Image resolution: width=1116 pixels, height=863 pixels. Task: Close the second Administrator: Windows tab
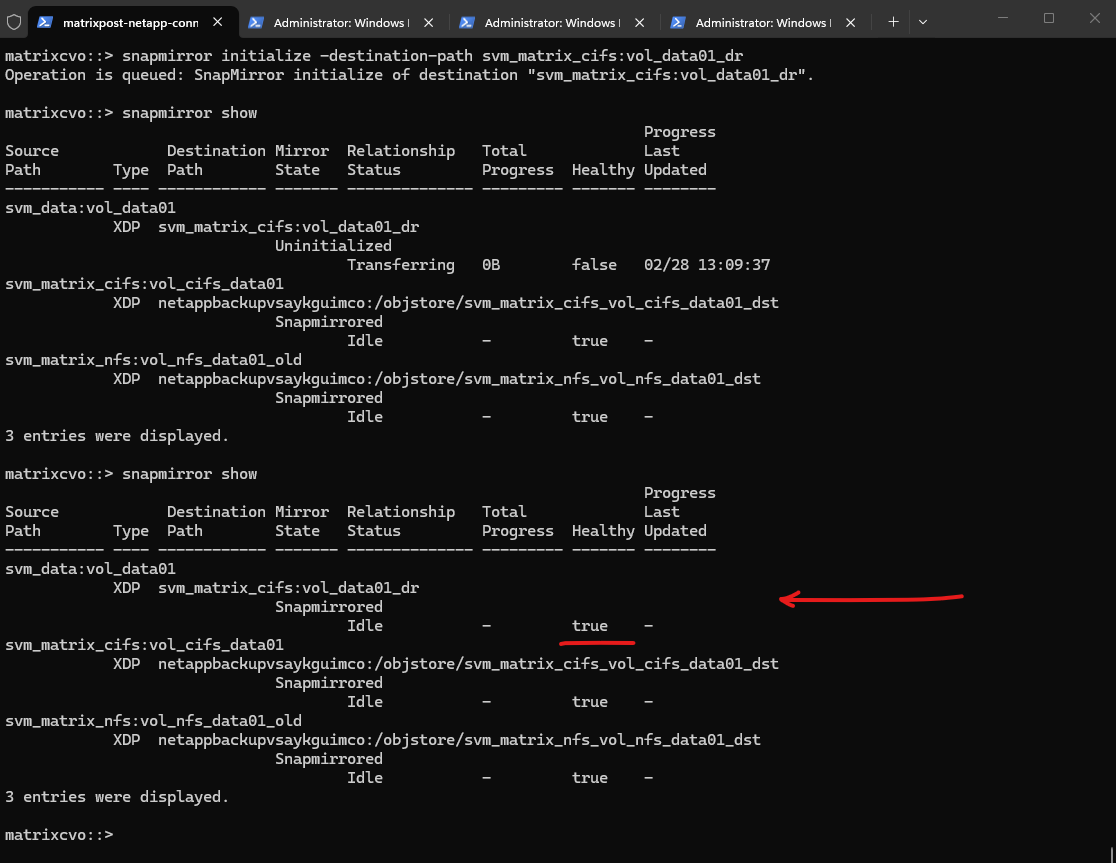[x=427, y=22]
